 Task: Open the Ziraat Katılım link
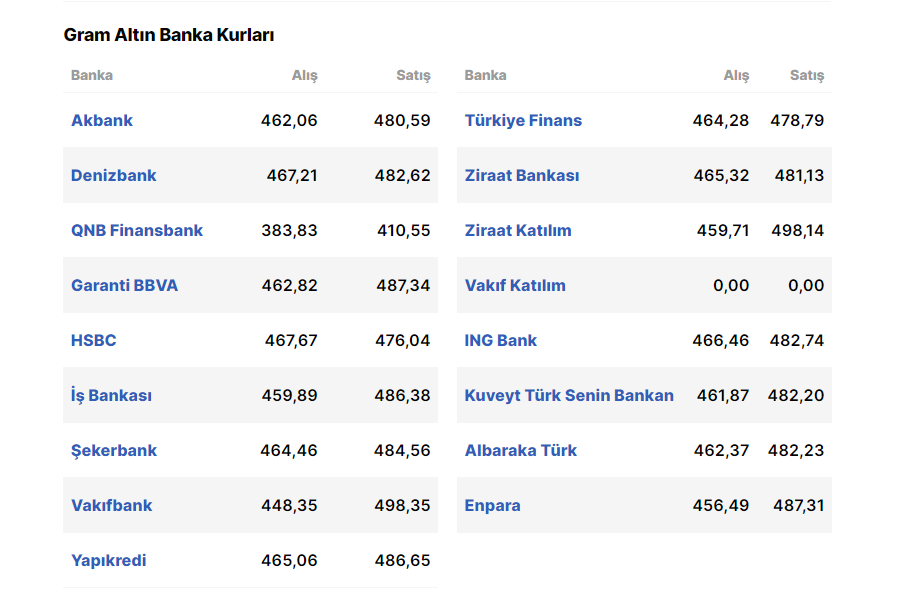tap(518, 230)
